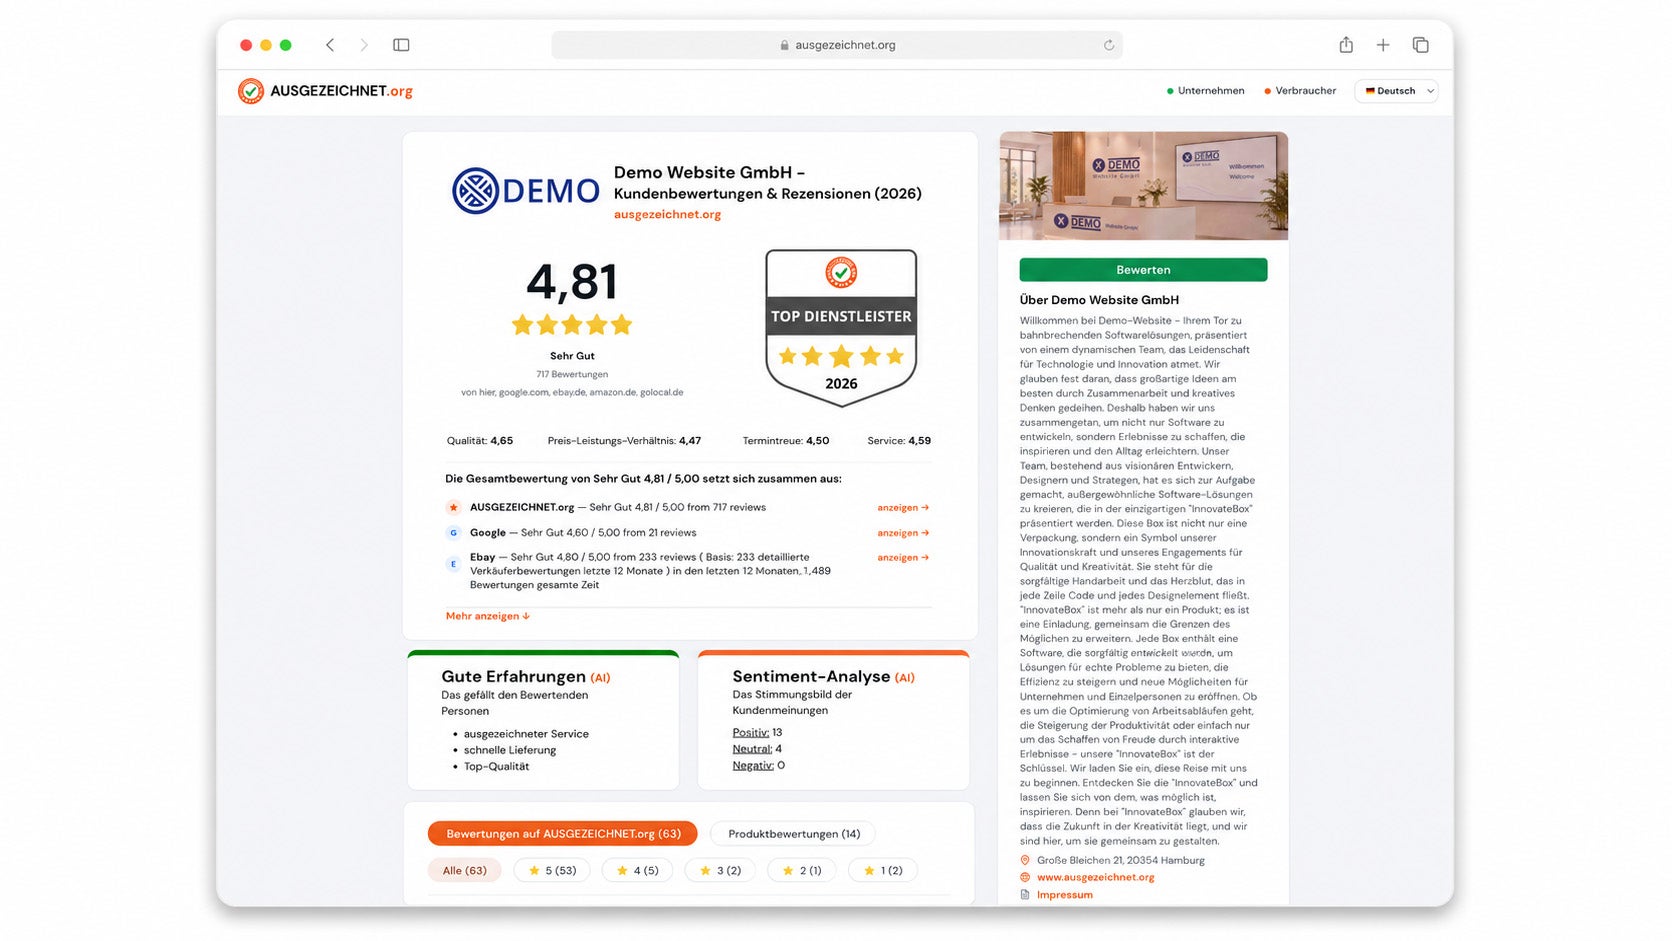Click the Gute Erfahrungen heading
This screenshot has width=1672, height=941.
pyautogui.click(x=526, y=677)
